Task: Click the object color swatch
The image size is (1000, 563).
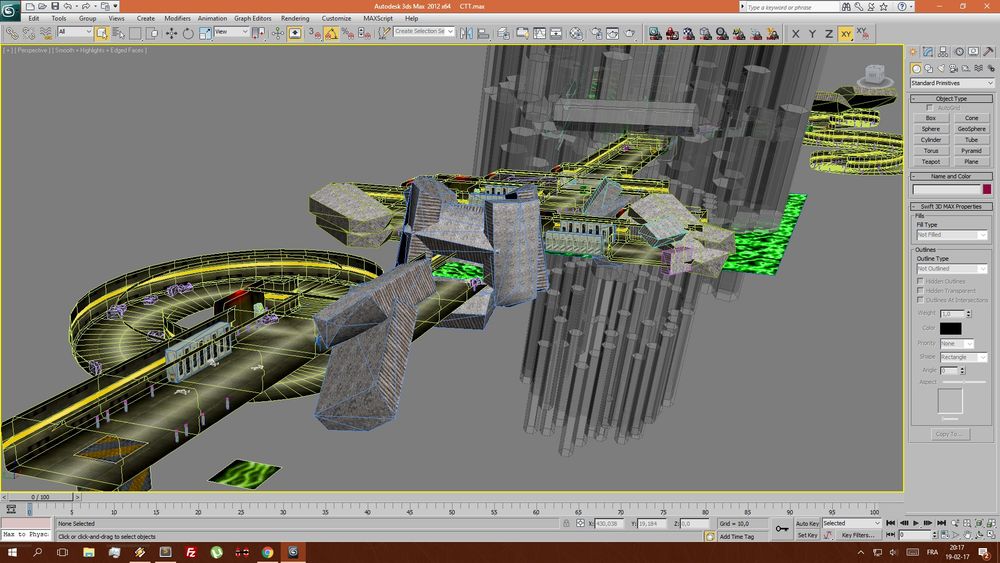Action: click(x=987, y=189)
